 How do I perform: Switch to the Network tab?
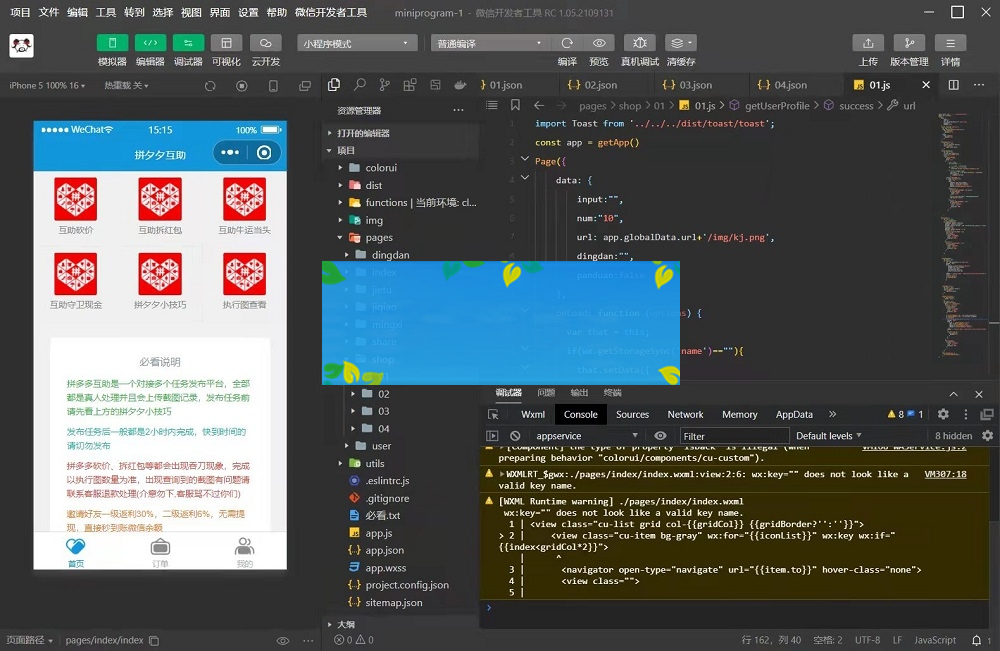click(x=685, y=414)
